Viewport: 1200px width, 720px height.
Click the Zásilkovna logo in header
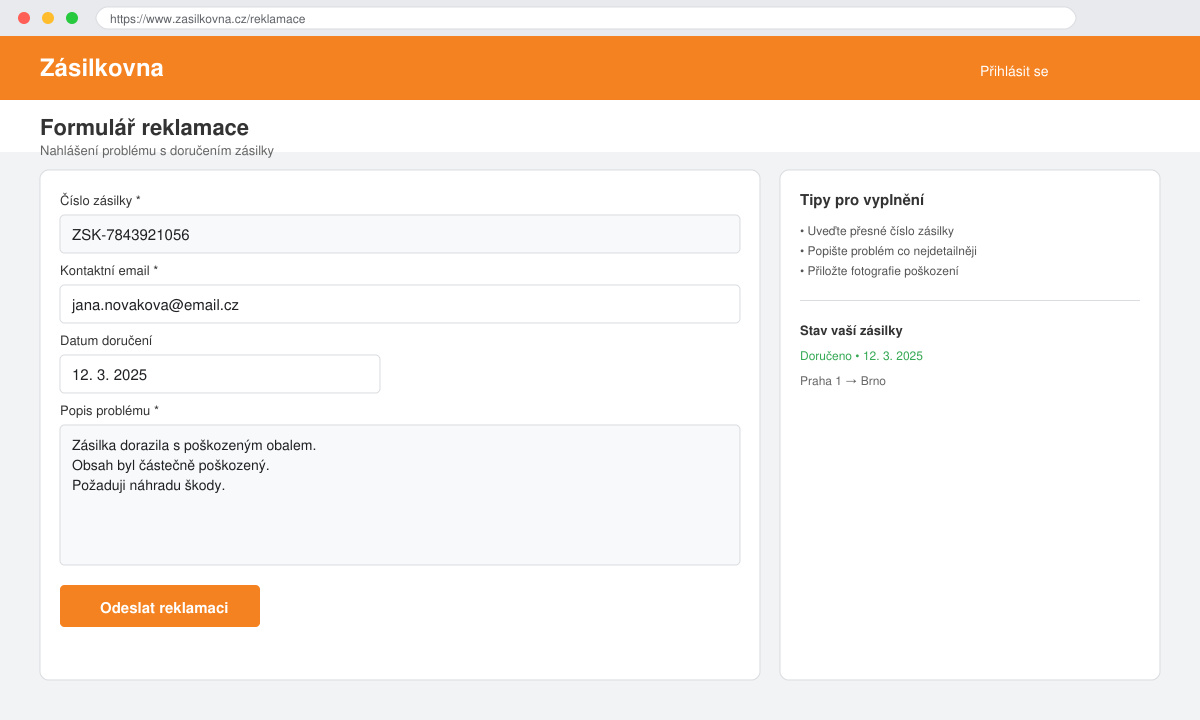click(x=101, y=68)
